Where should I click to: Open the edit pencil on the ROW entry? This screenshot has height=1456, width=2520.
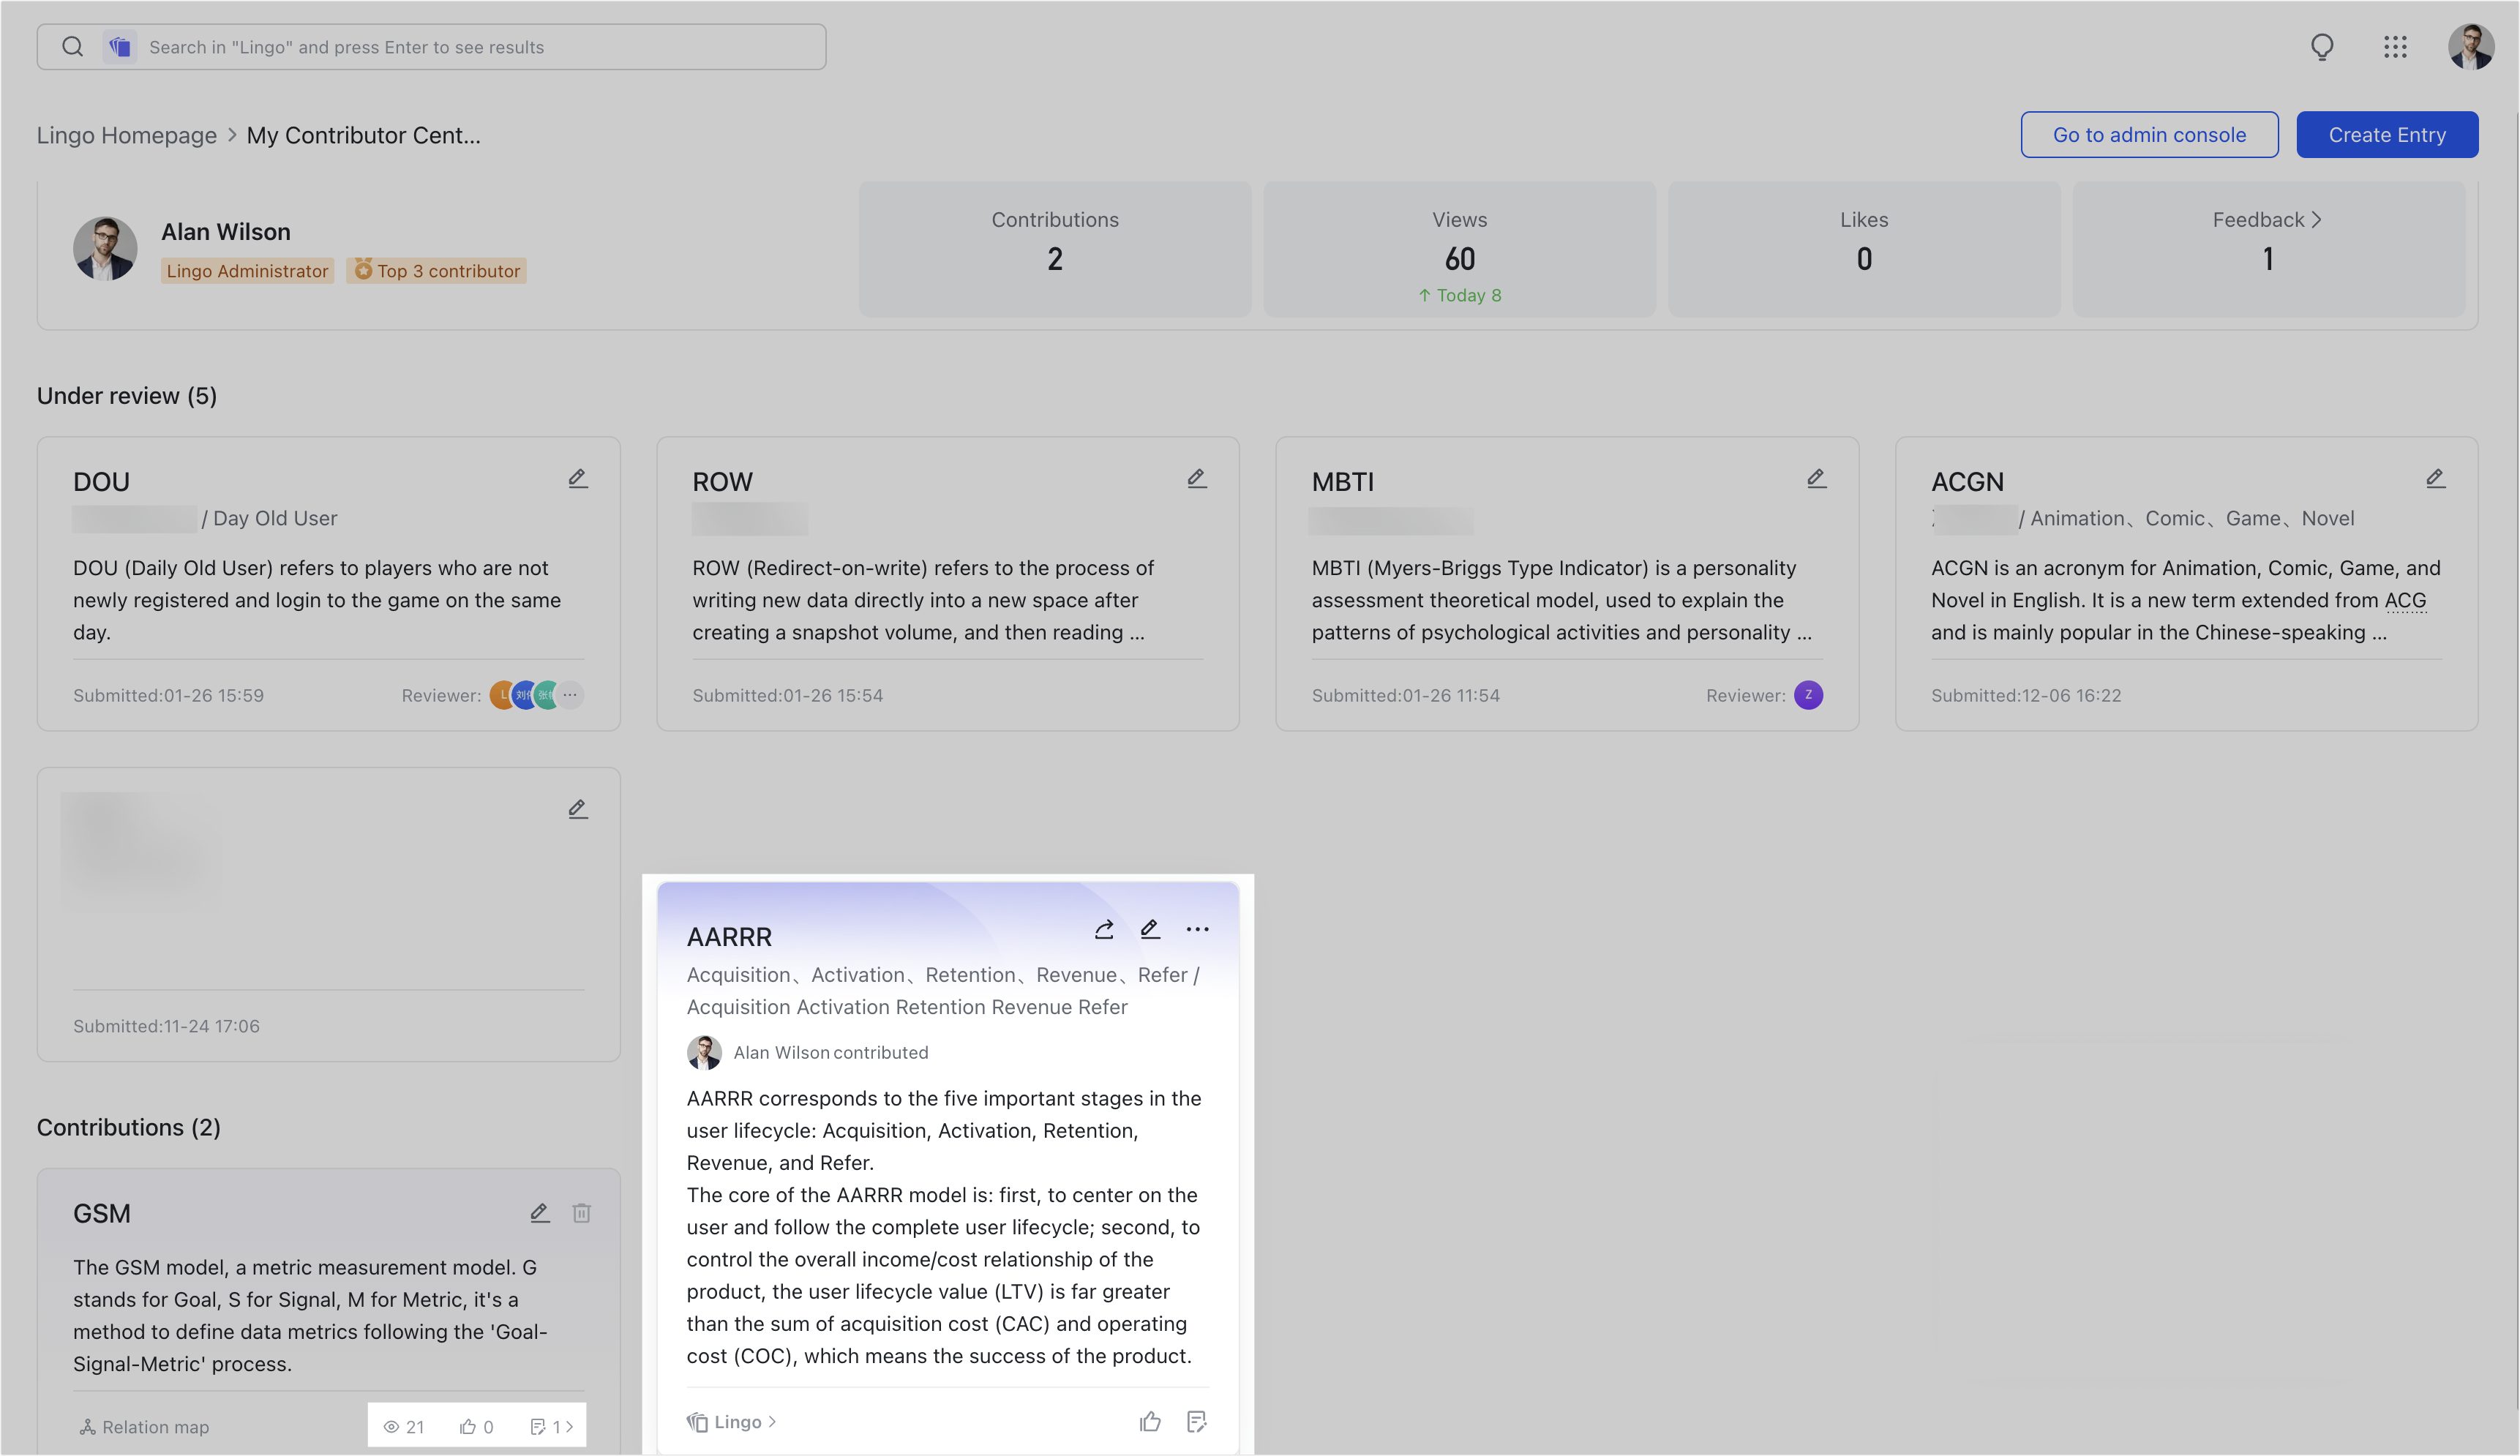click(x=1197, y=479)
